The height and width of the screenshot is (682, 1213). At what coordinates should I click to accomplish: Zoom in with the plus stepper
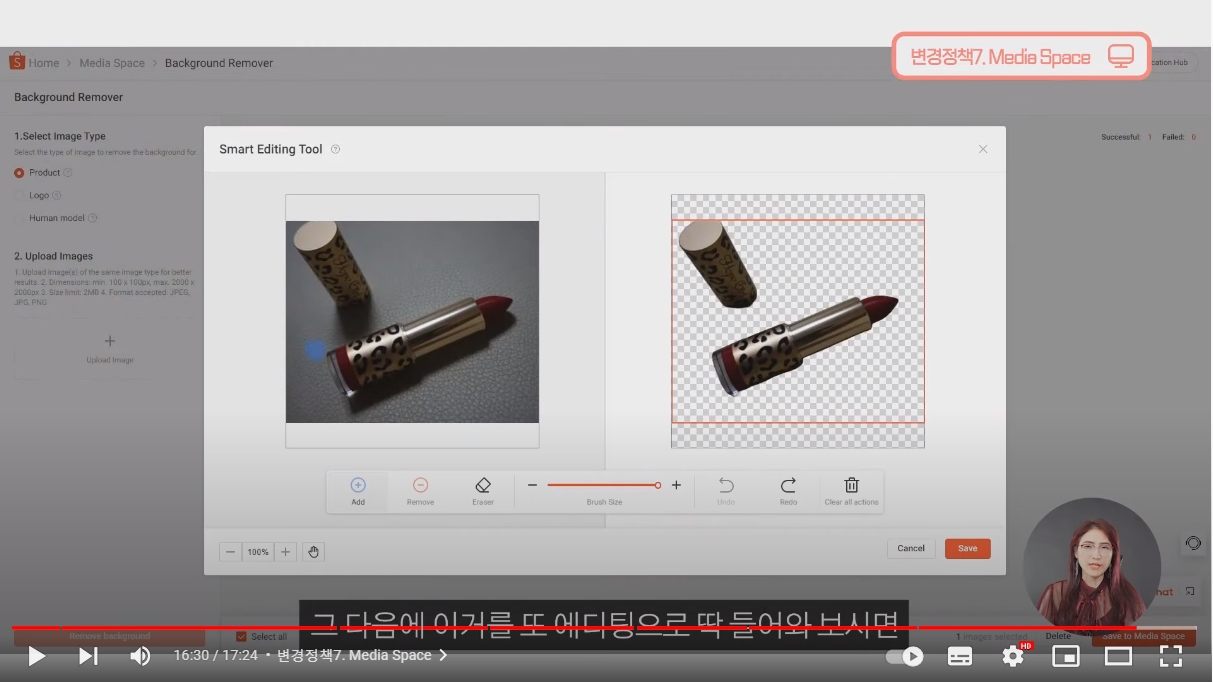pos(285,552)
